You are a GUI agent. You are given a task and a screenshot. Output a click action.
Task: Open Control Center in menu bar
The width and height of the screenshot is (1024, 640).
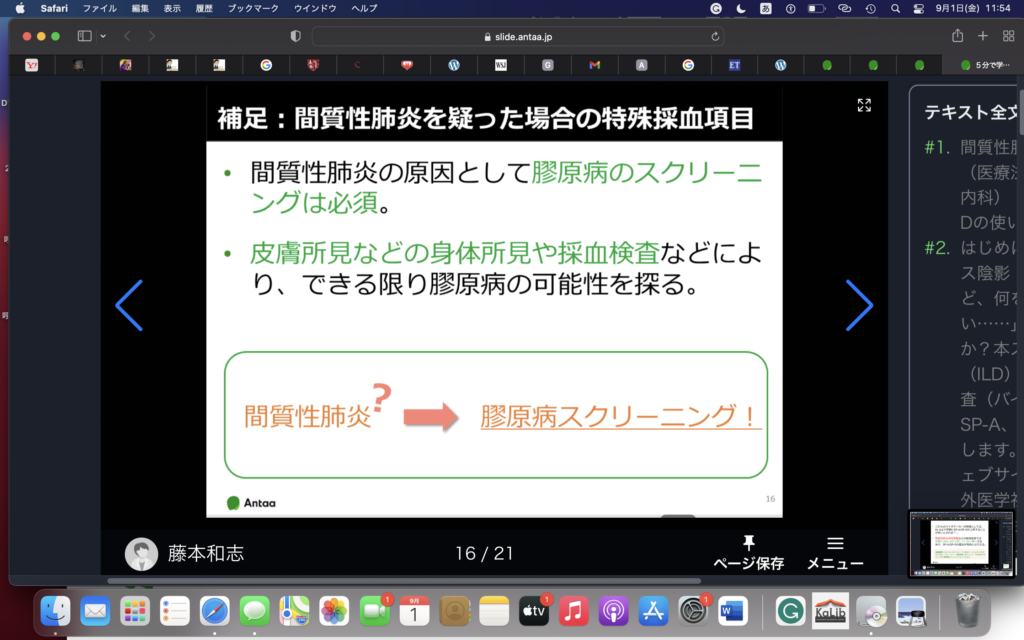tap(918, 8)
